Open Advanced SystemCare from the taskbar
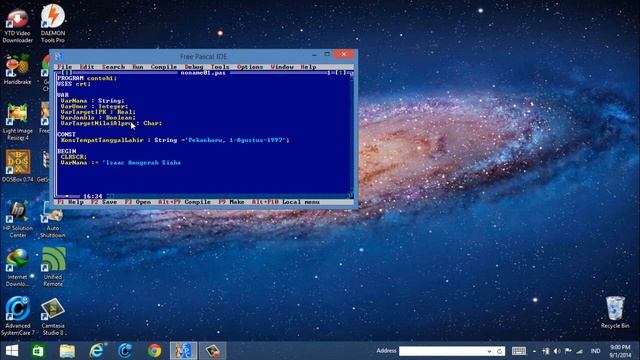 [x=125, y=351]
